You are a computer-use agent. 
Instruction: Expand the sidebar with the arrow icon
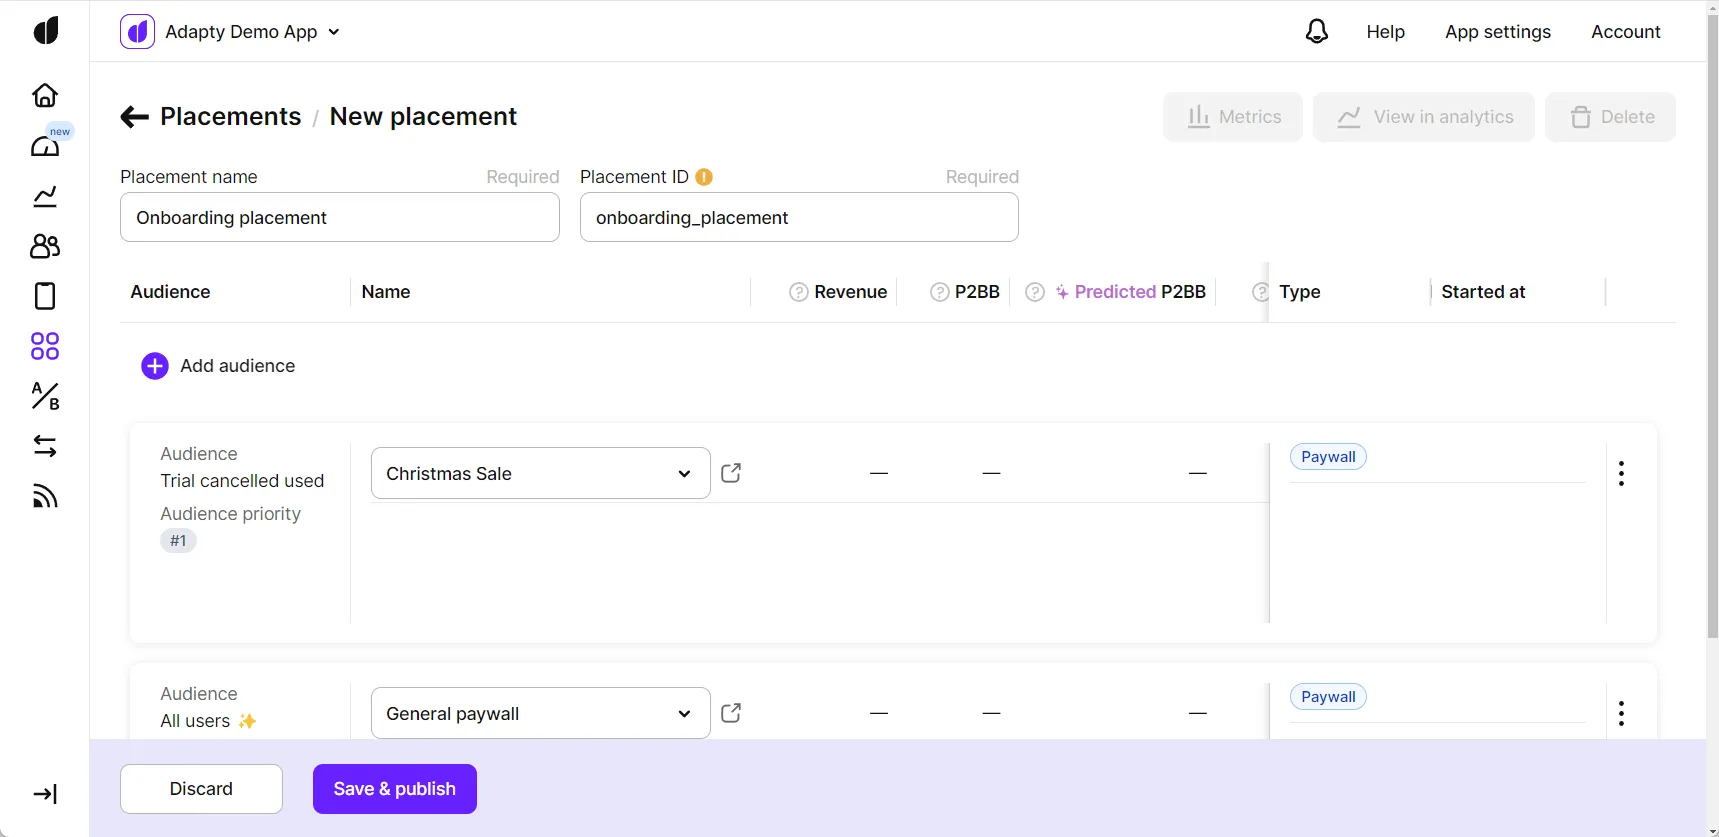pos(45,794)
